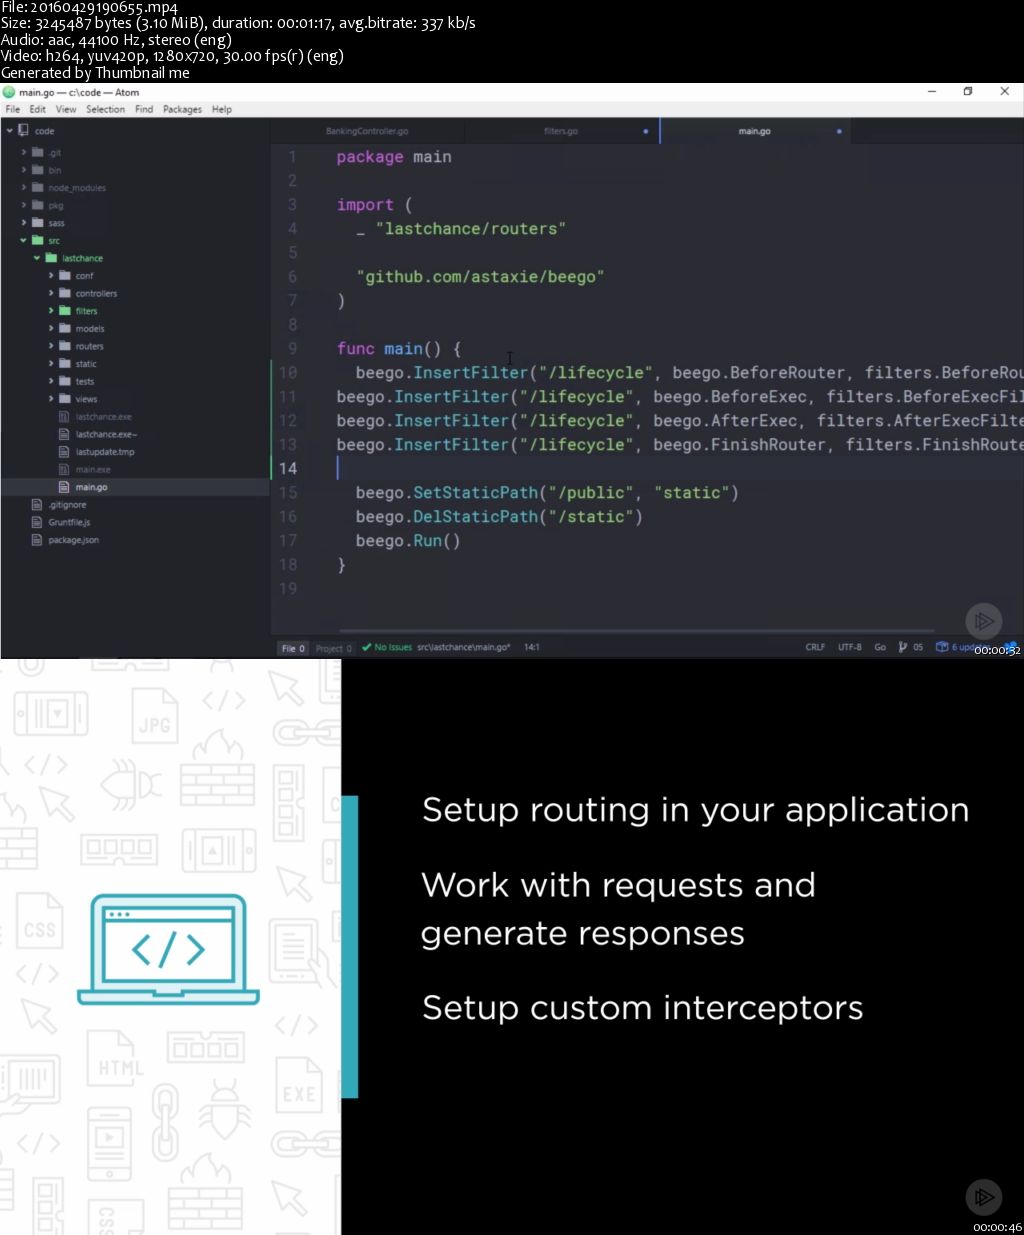
Task: Click the lastupdate.tmp file icon
Action: (x=65, y=452)
